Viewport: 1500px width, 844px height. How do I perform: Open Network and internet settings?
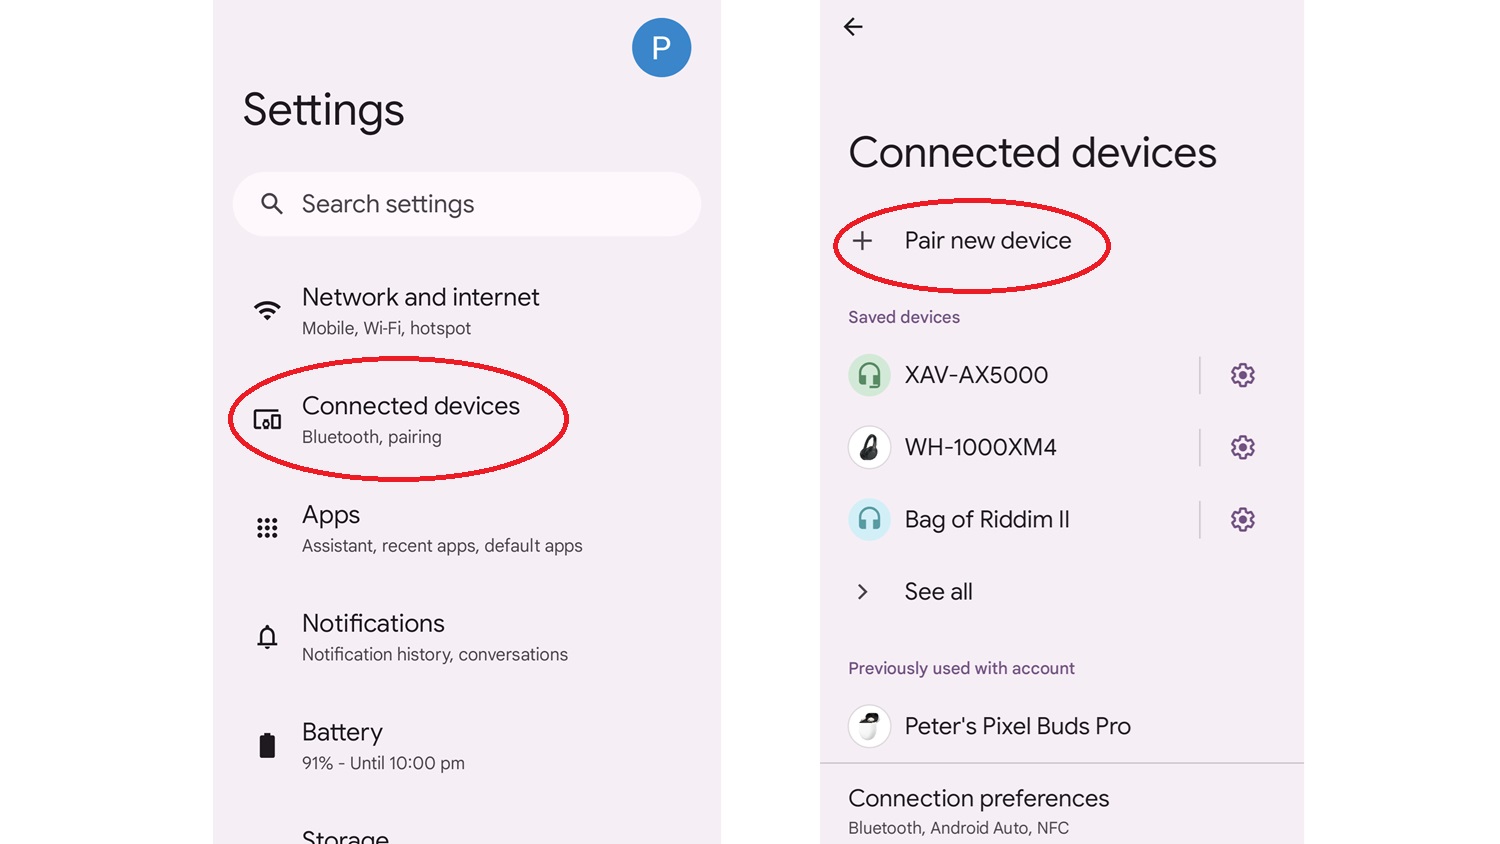click(420, 310)
